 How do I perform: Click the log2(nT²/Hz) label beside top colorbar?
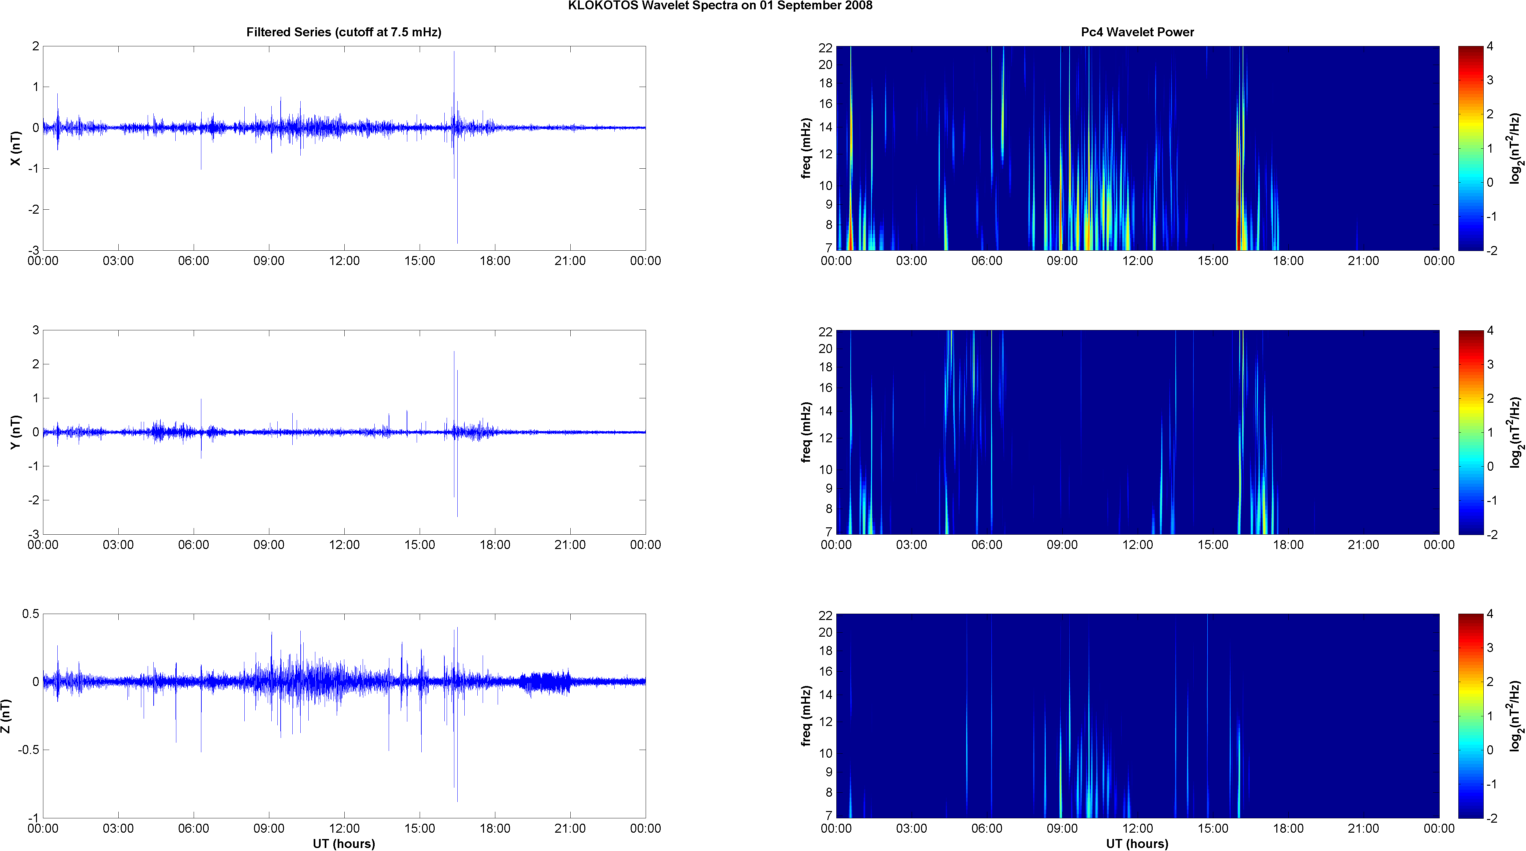pos(1516,148)
